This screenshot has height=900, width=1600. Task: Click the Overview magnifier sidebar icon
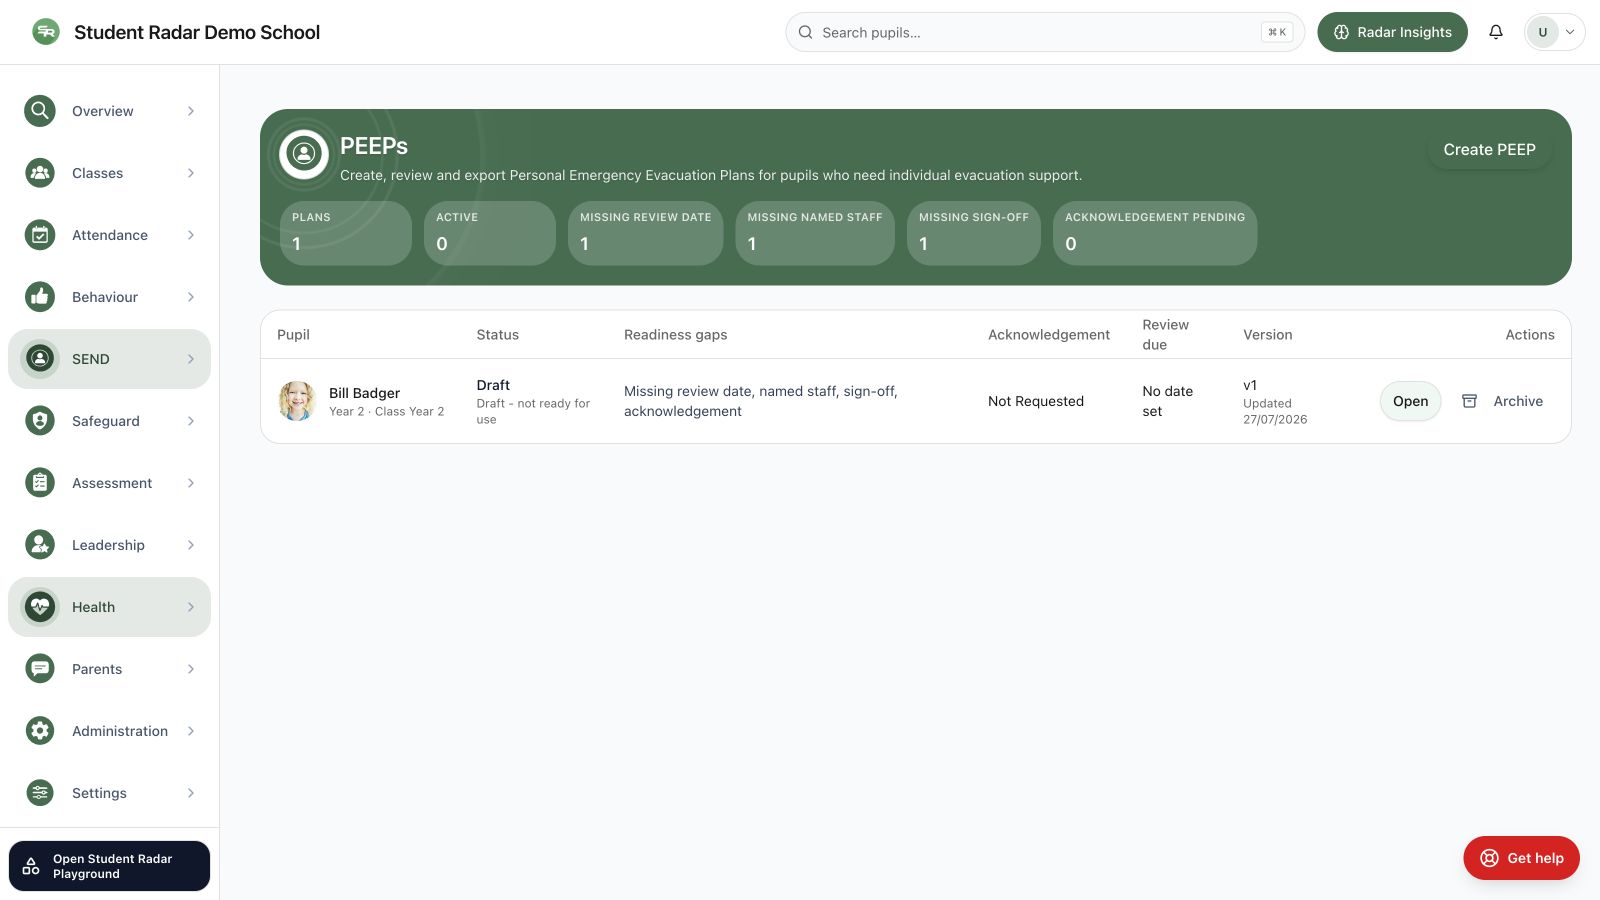click(40, 111)
